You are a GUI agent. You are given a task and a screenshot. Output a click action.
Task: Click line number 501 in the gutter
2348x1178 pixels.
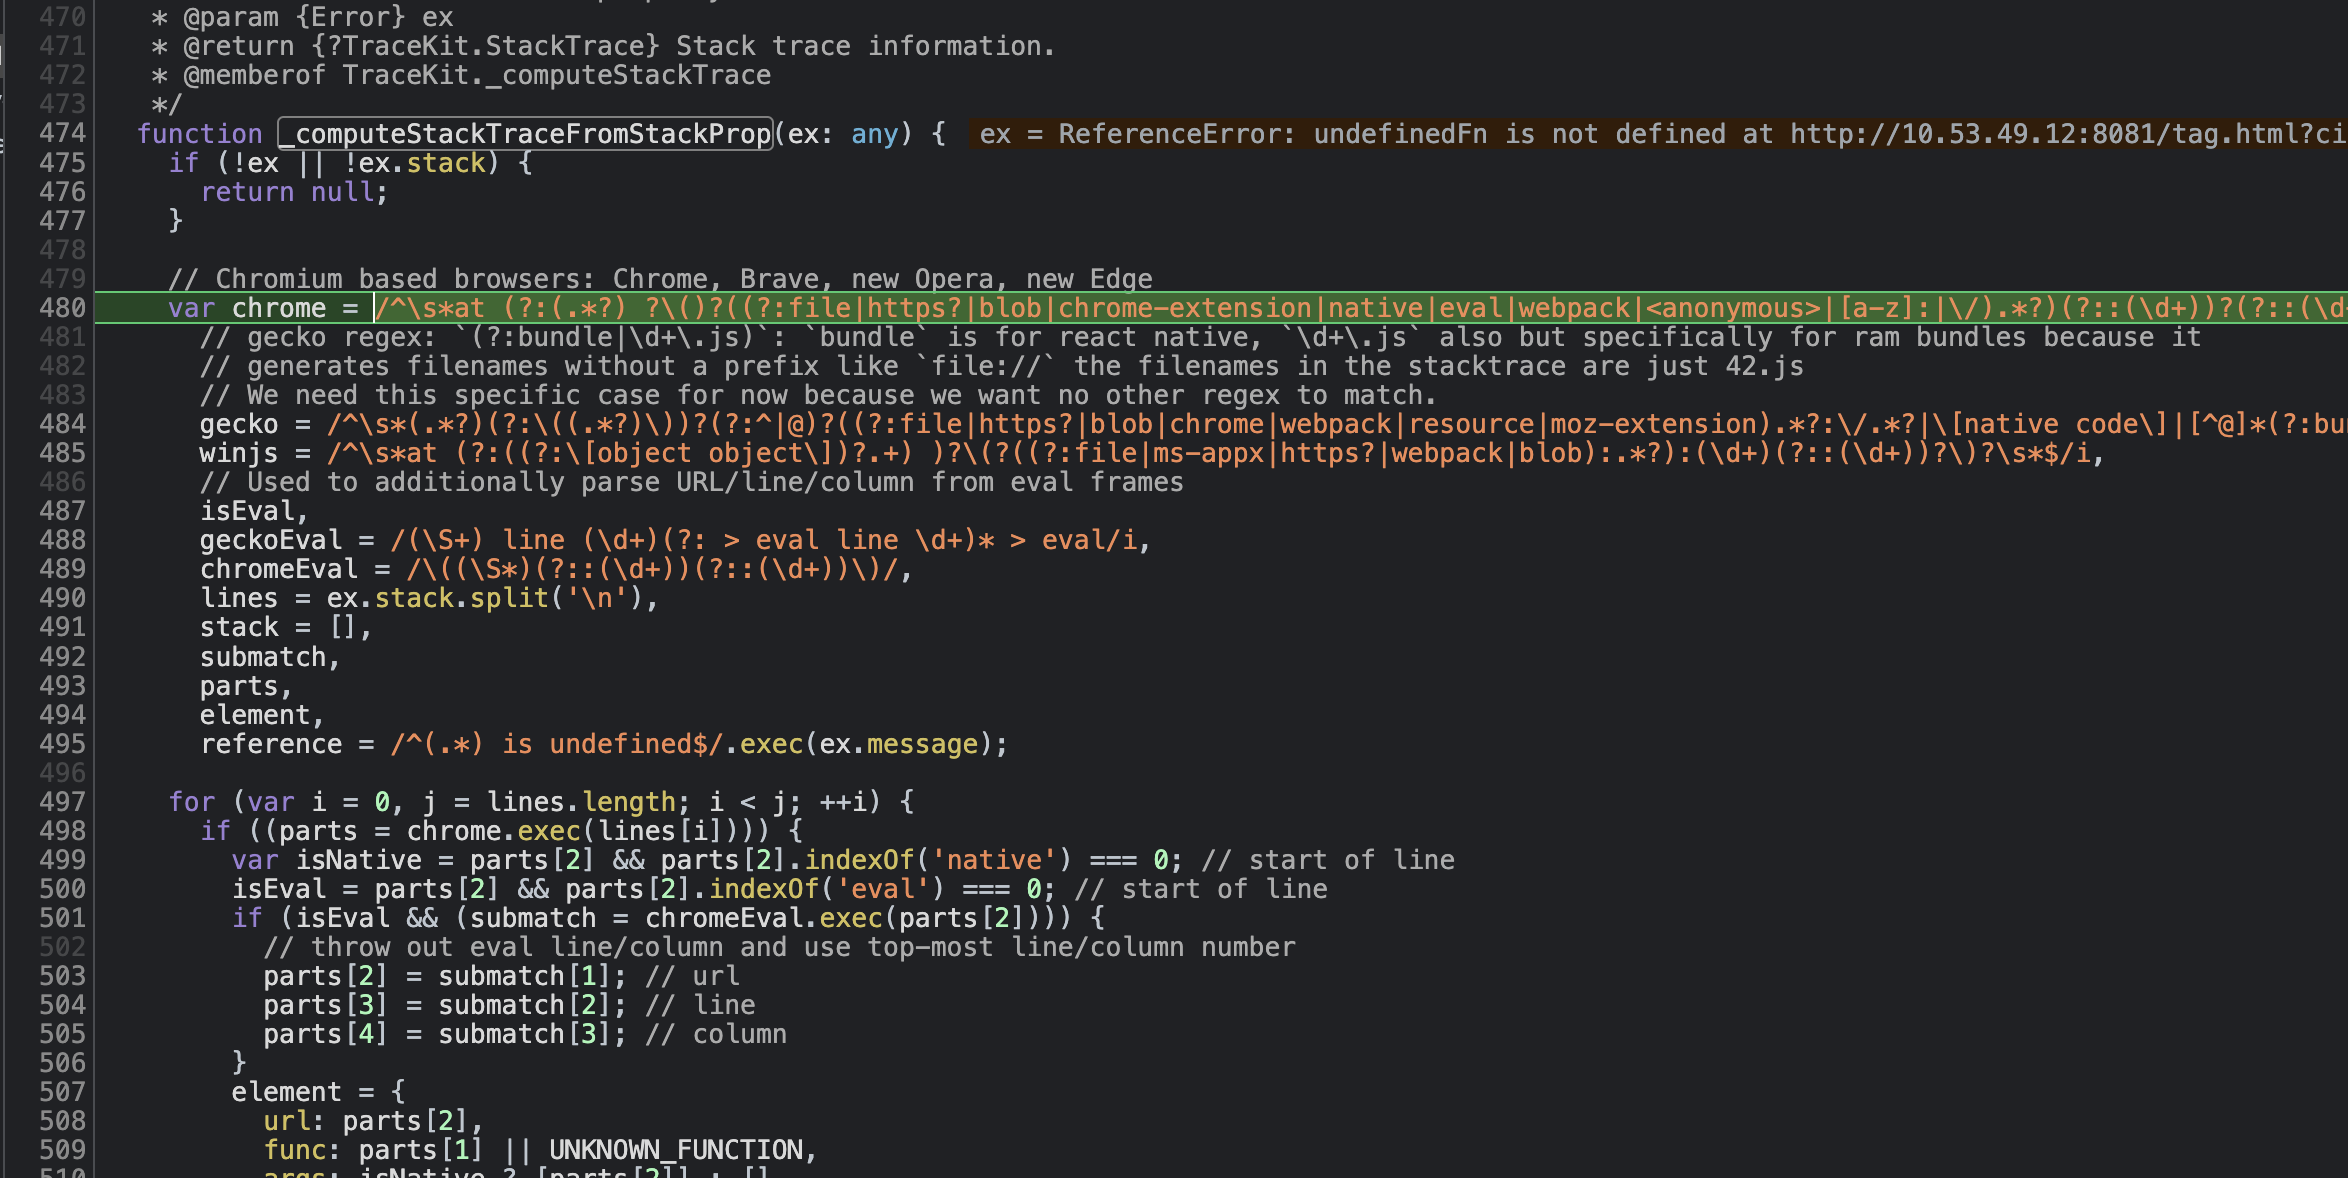(x=62, y=918)
